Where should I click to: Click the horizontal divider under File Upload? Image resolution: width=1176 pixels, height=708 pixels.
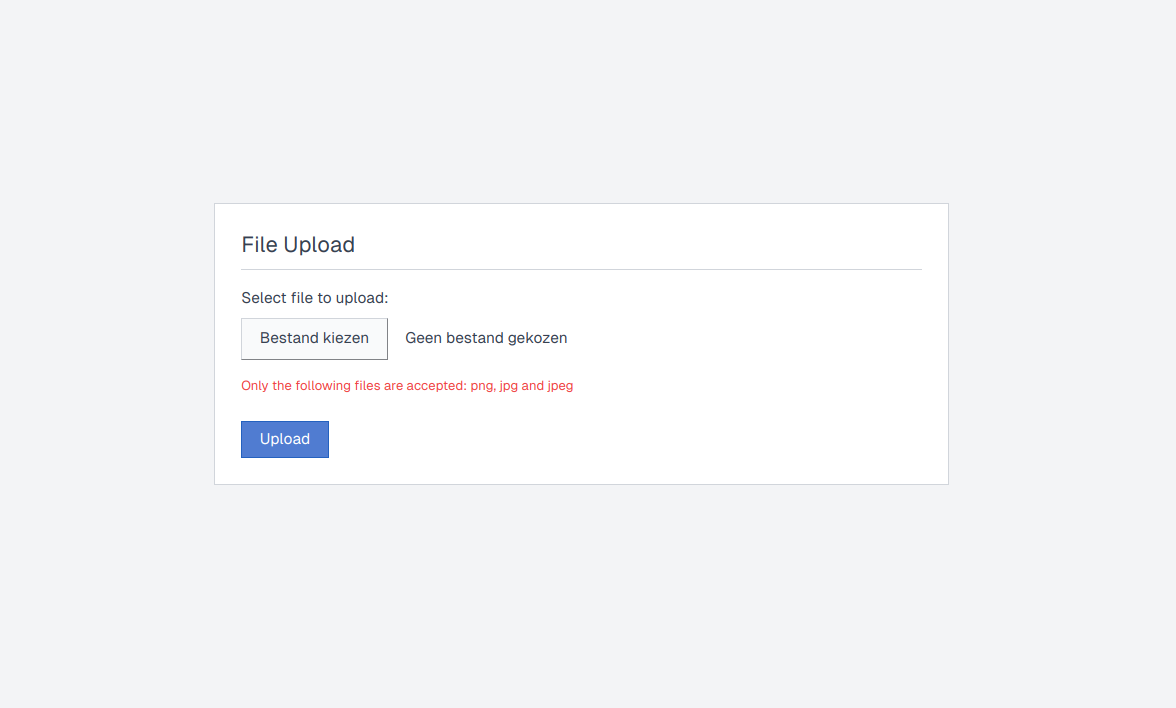pos(581,270)
